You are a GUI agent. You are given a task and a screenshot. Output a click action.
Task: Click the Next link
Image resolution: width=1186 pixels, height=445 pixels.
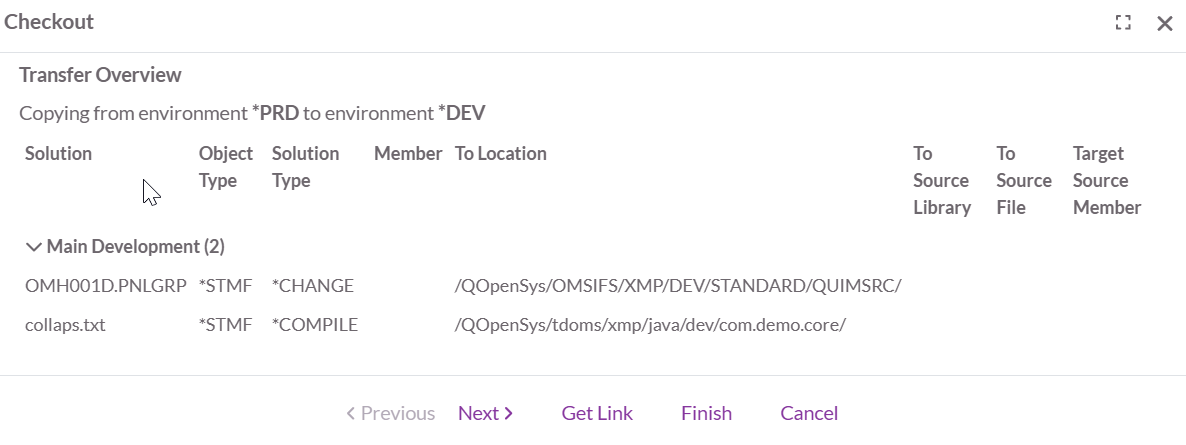[x=485, y=413]
